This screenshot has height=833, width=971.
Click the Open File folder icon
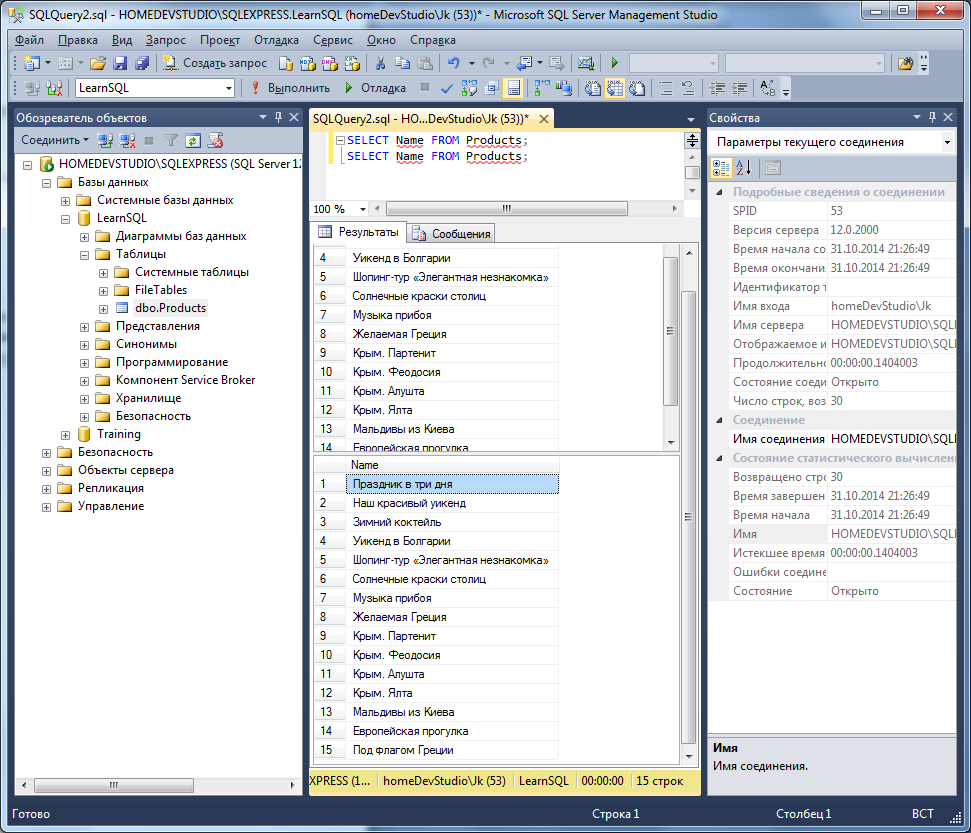coord(98,63)
